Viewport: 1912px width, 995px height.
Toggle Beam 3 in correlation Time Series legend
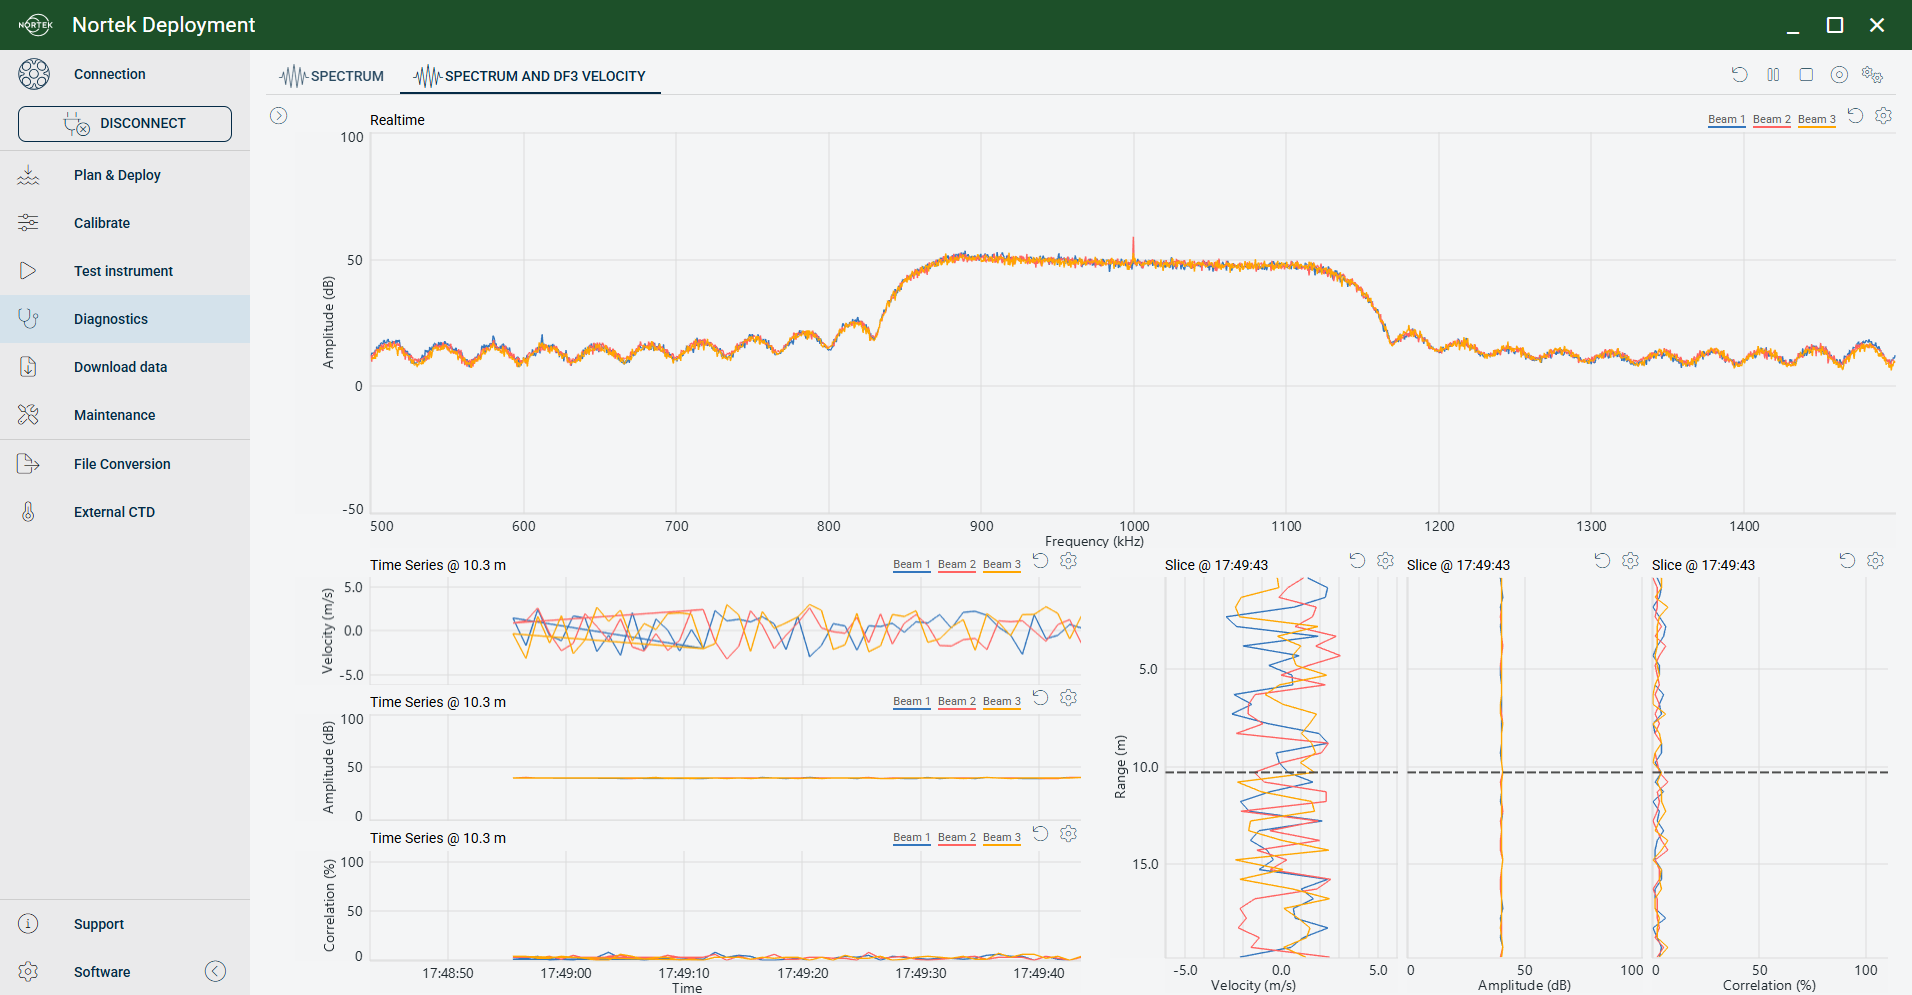click(1002, 838)
